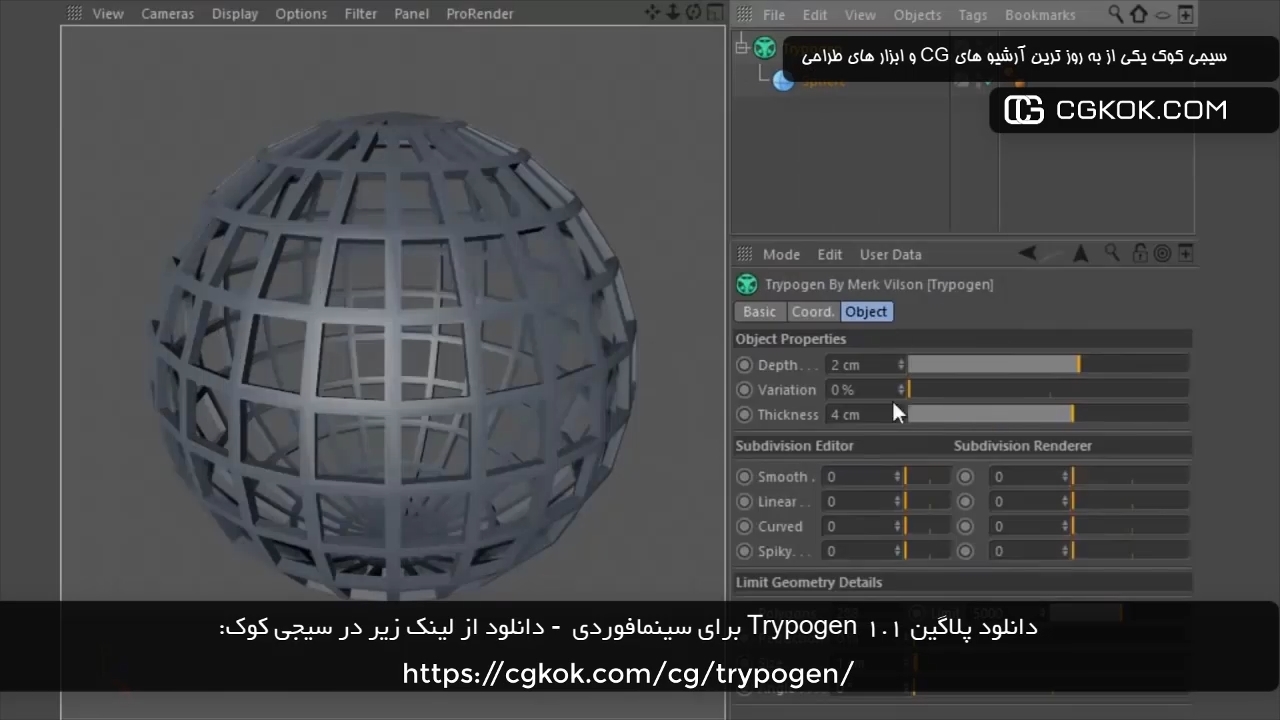Open the User Data menu
The image size is (1280, 720).
click(x=890, y=255)
